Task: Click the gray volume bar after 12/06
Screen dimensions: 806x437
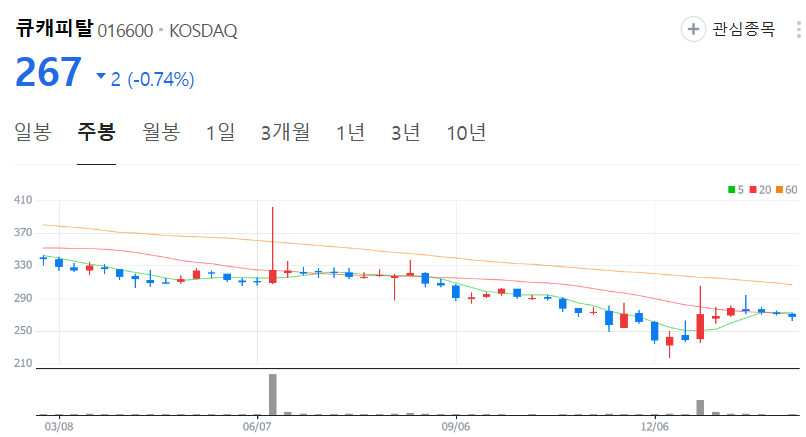Action: point(700,407)
